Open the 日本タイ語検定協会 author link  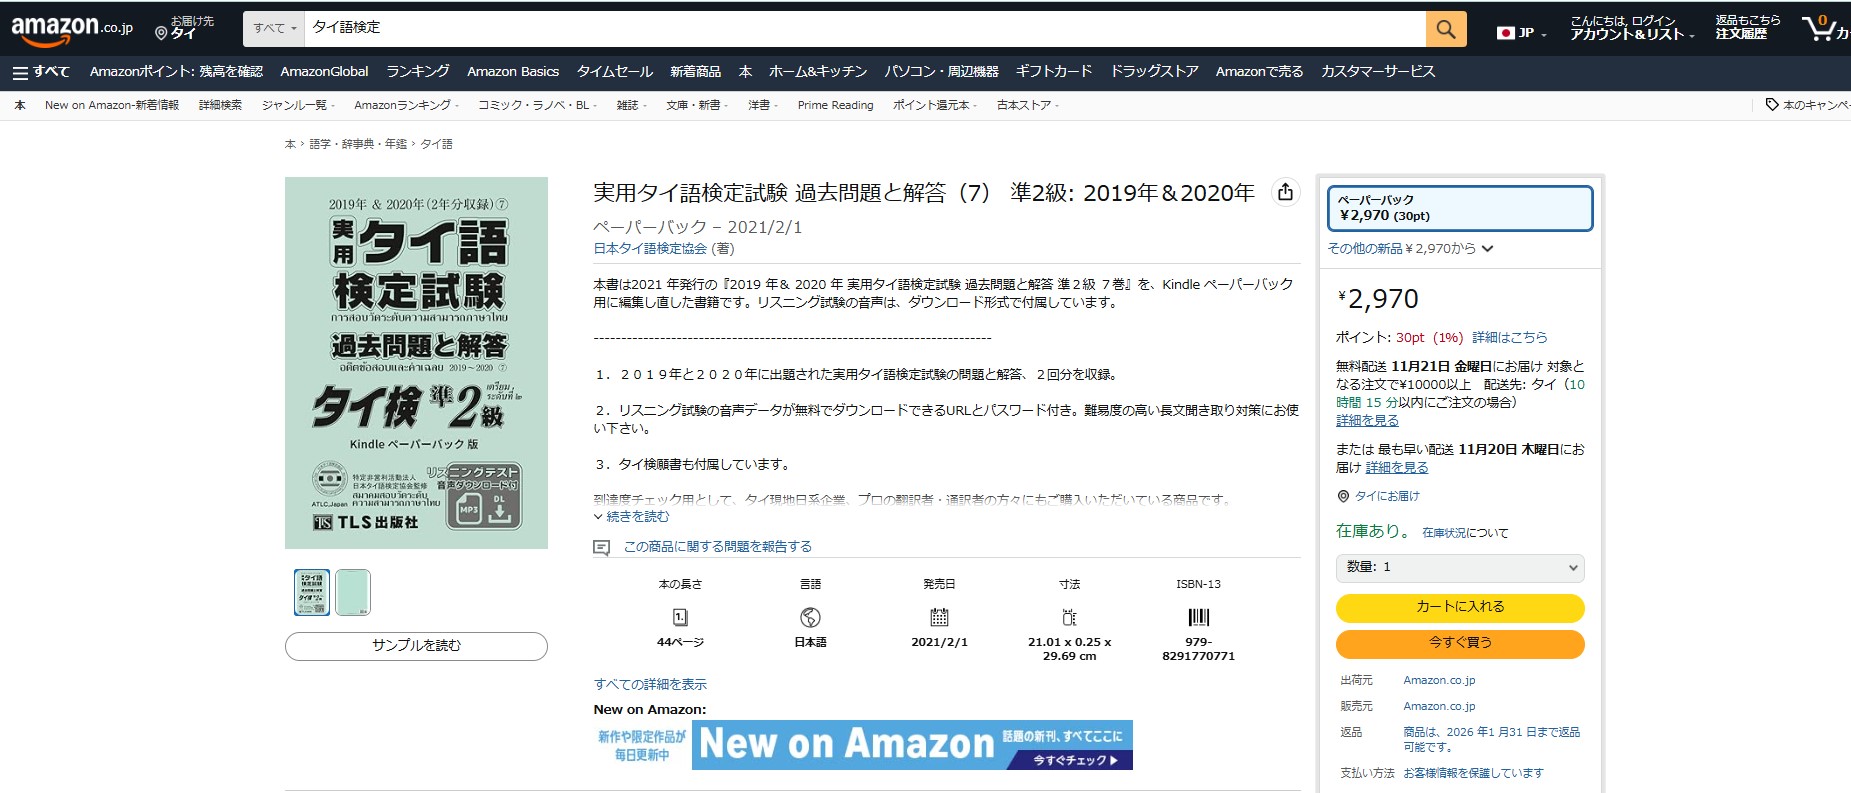[x=649, y=249]
